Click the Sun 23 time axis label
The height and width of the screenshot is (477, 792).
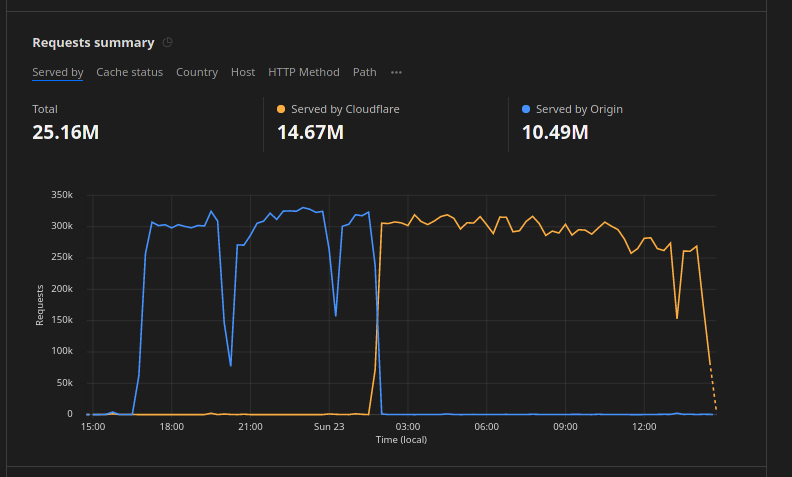tap(329, 427)
